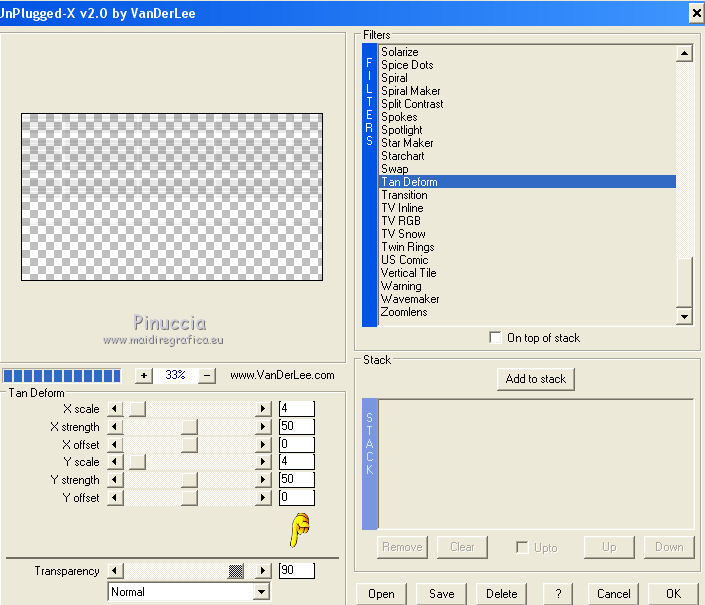Choose the TV Snow filter
Image resolution: width=705 pixels, height=605 pixels.
click(403, 234)
